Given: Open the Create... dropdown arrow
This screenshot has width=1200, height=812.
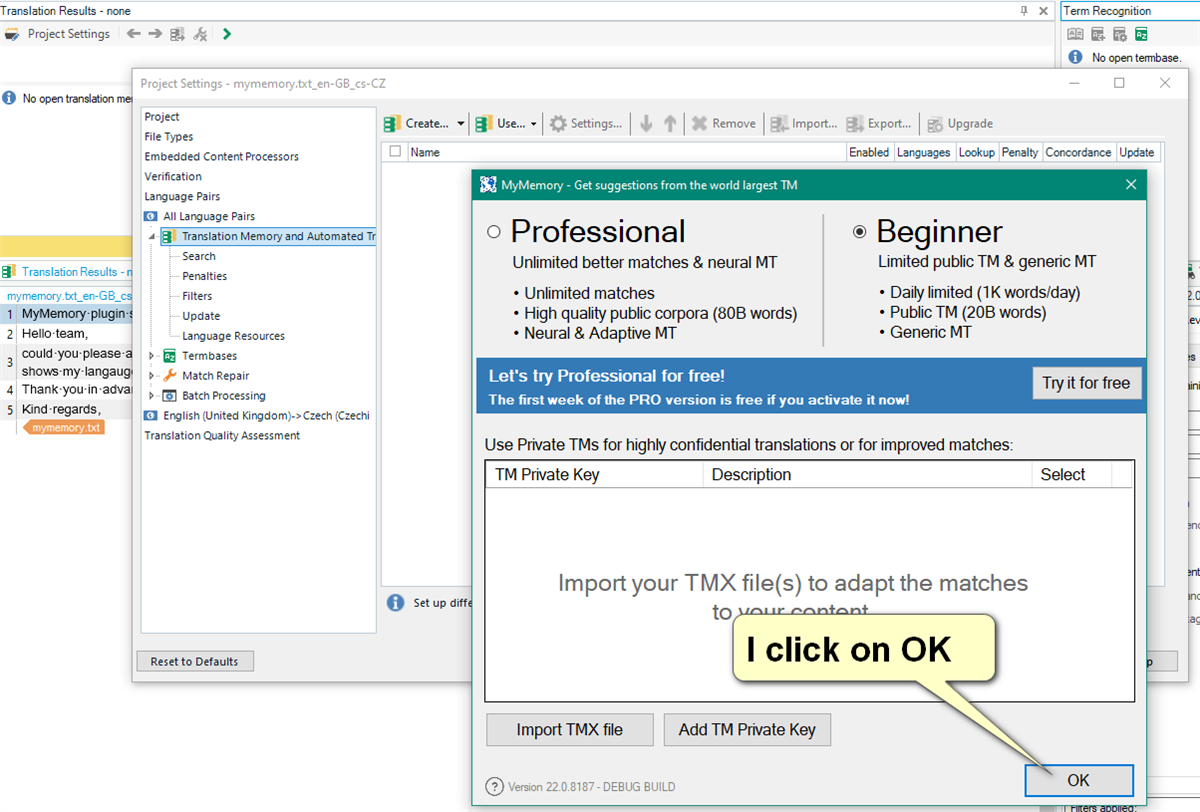Looking at the screenshot, I should point(461,124).
